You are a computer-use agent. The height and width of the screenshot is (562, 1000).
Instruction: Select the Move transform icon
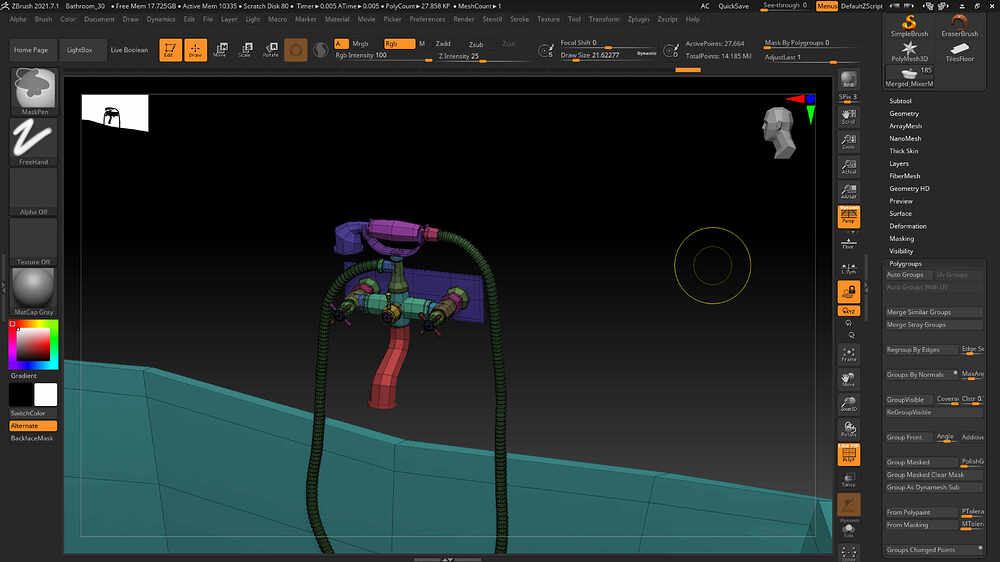pos(221,50)
